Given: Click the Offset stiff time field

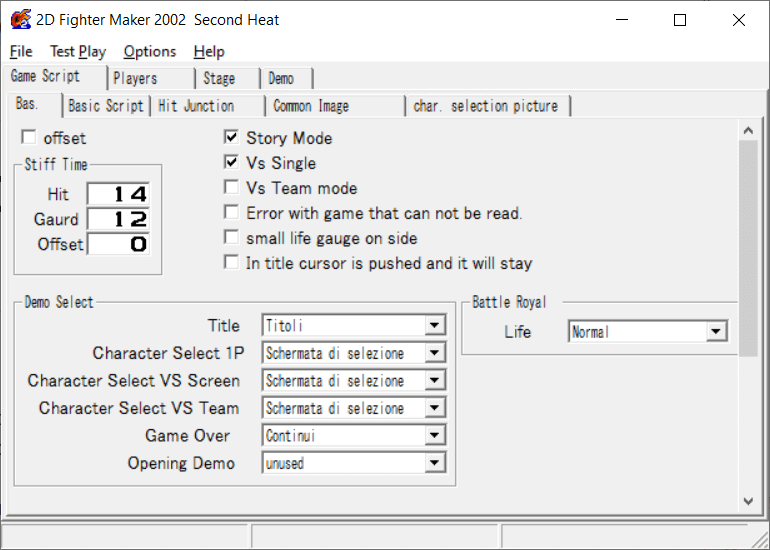Looking at the screenshot, I should pos(118,244).
